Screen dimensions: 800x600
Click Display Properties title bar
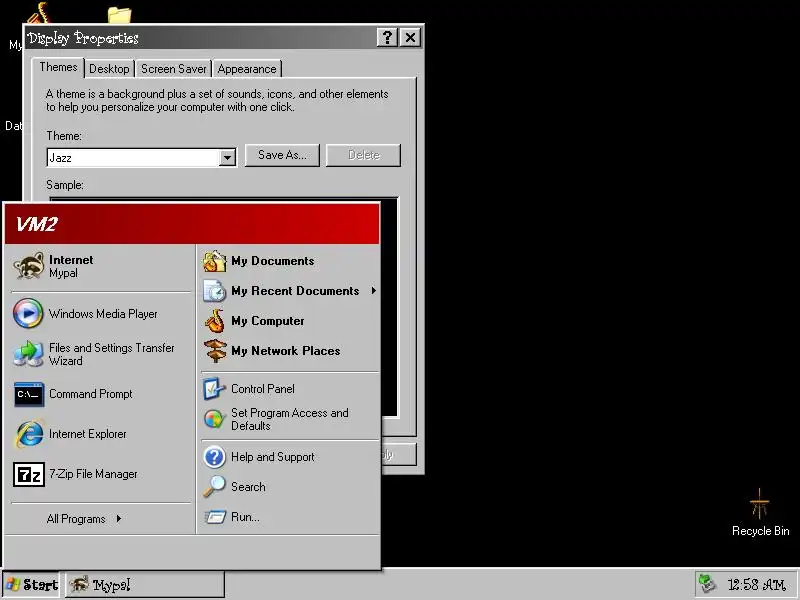[201, 38]
